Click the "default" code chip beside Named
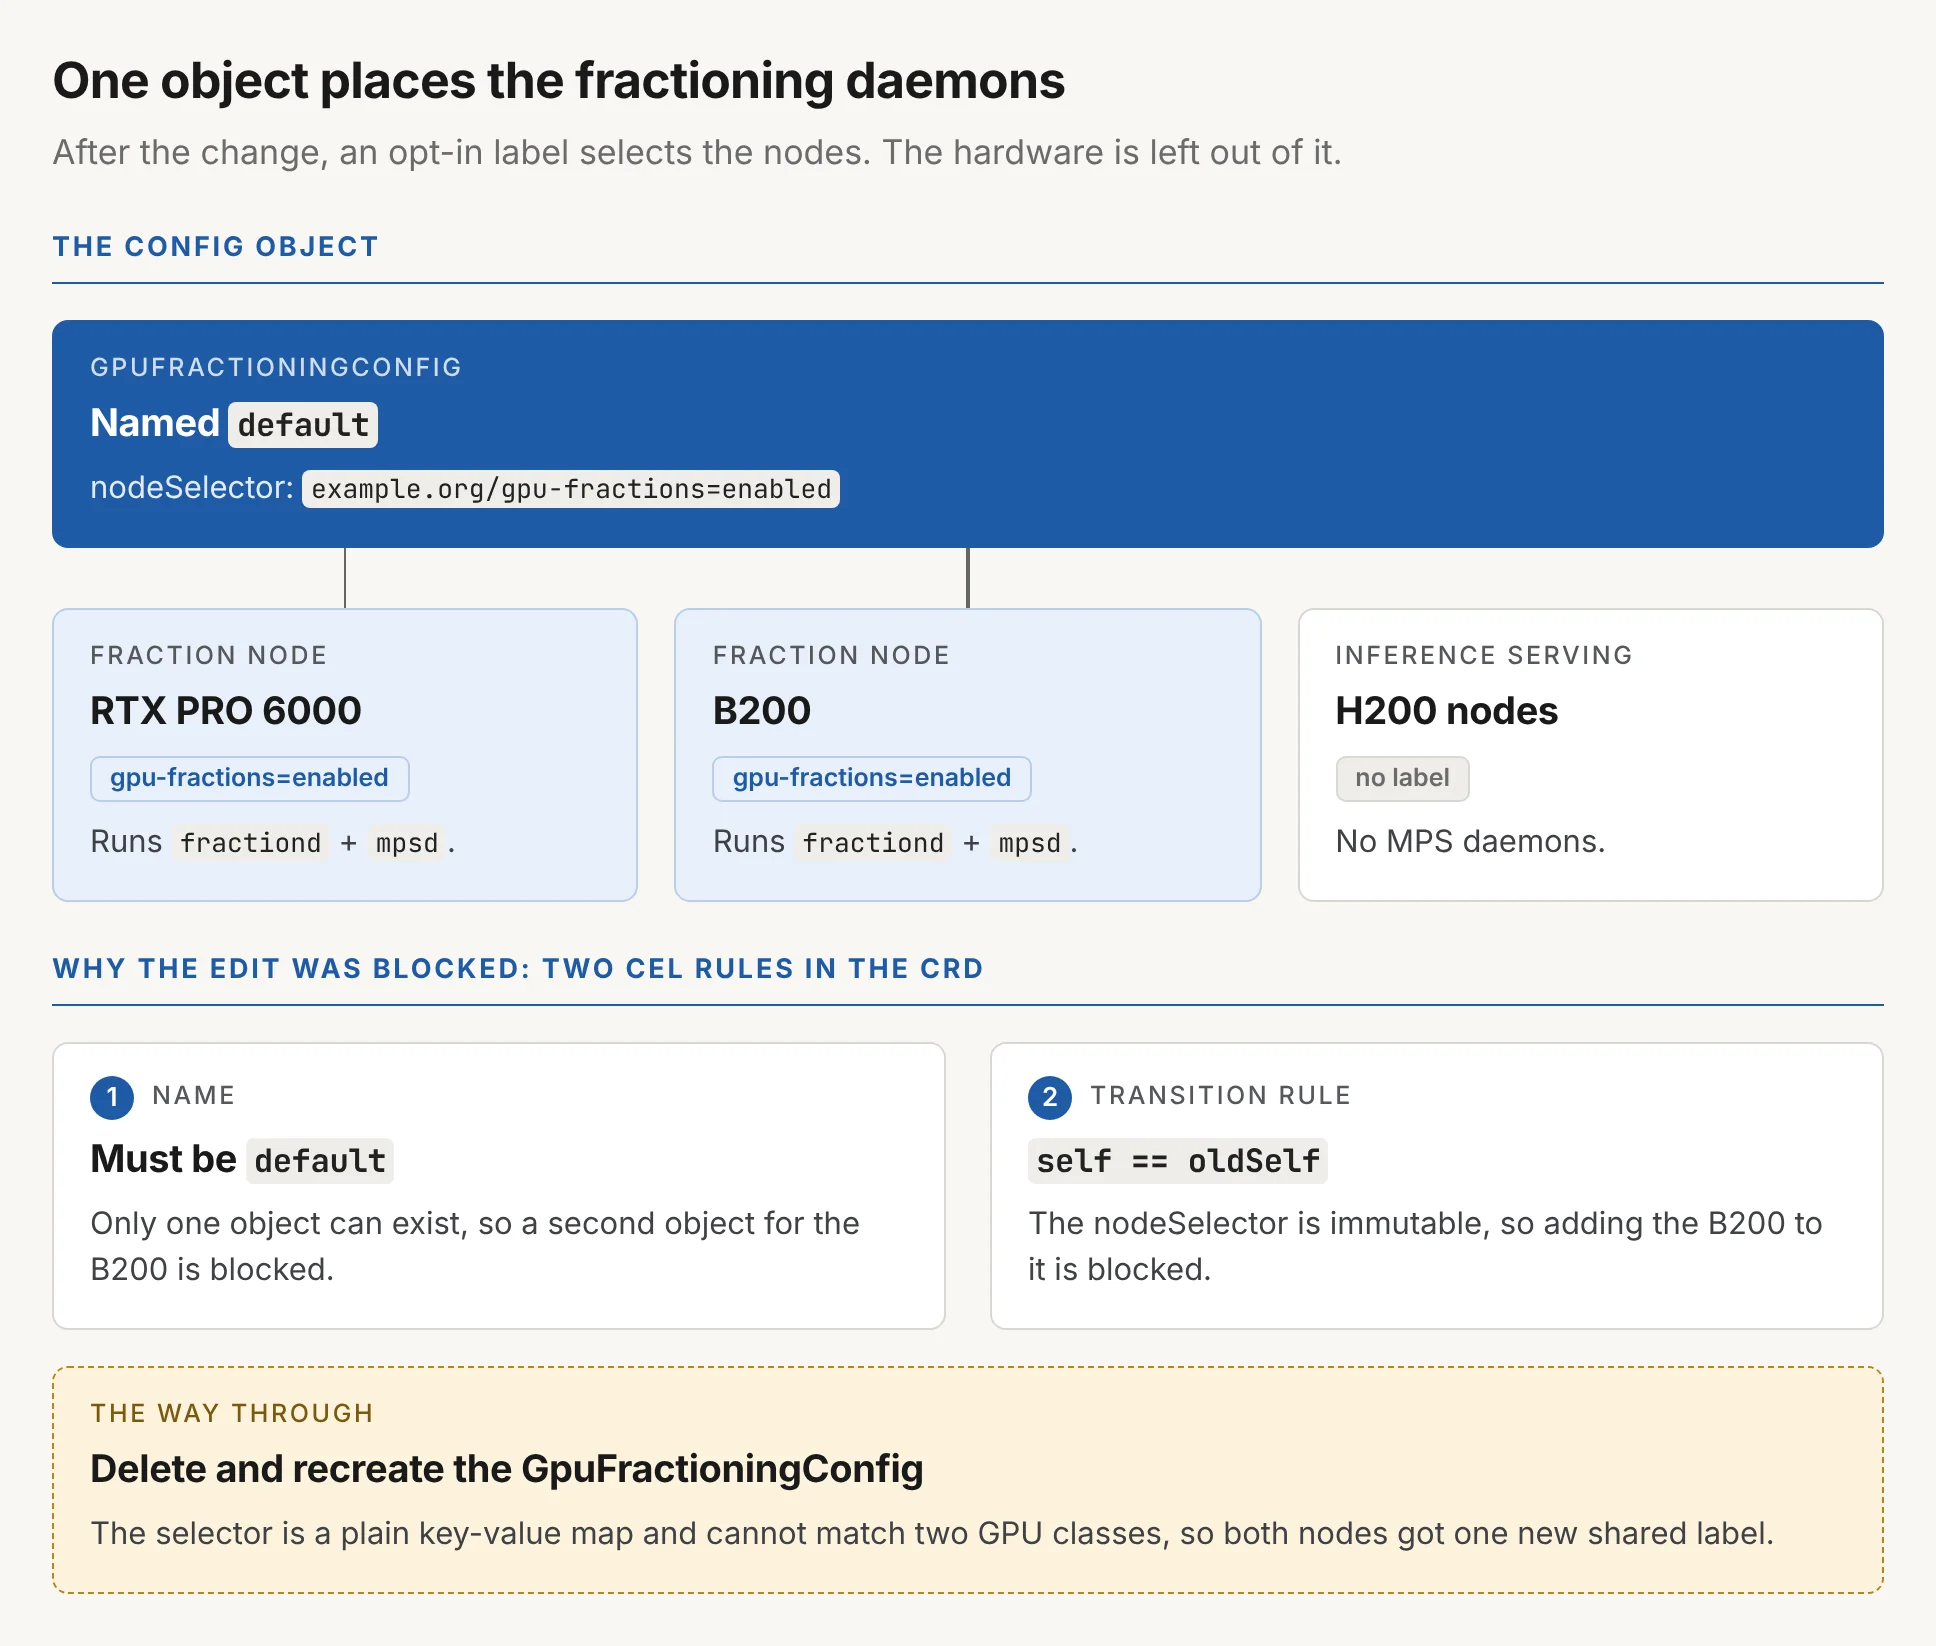Image resolution: width=1936 pixels, height=1646 pixels. (x=303, y=425)
